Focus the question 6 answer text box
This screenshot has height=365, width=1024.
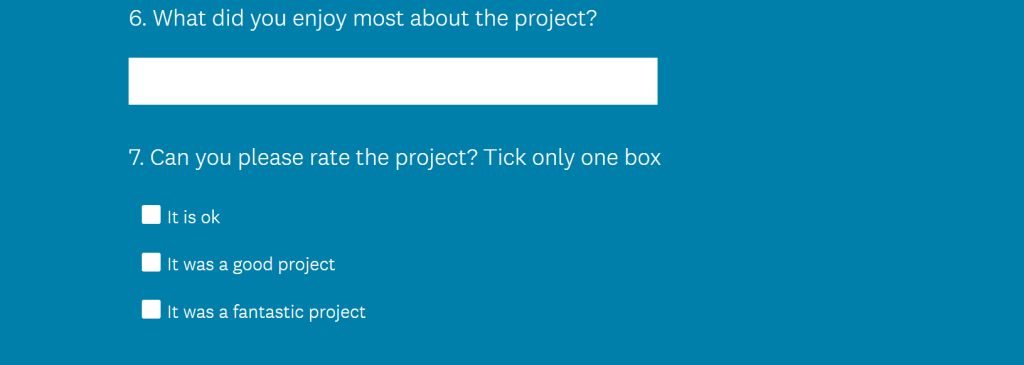point(392,81)
